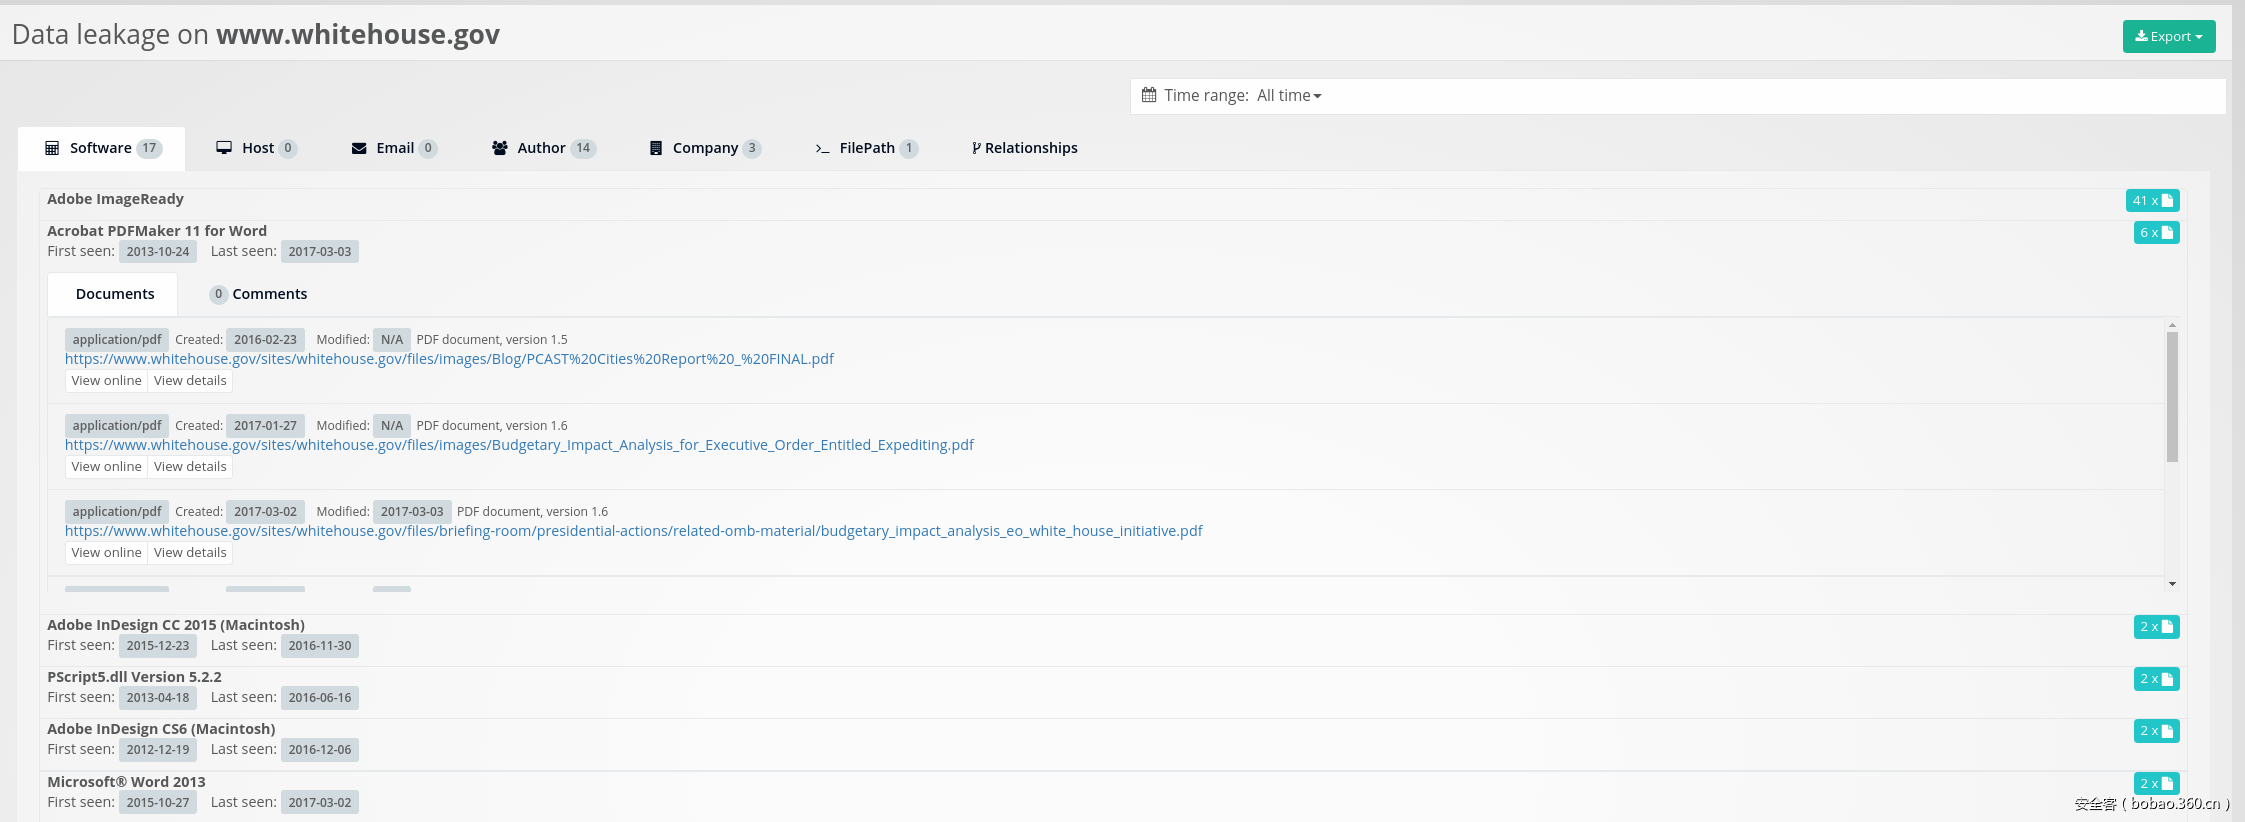This screenshot has width=2245, height=822.
Task: Click View online for the white house initiative PDF
Action: pos(106,553)
